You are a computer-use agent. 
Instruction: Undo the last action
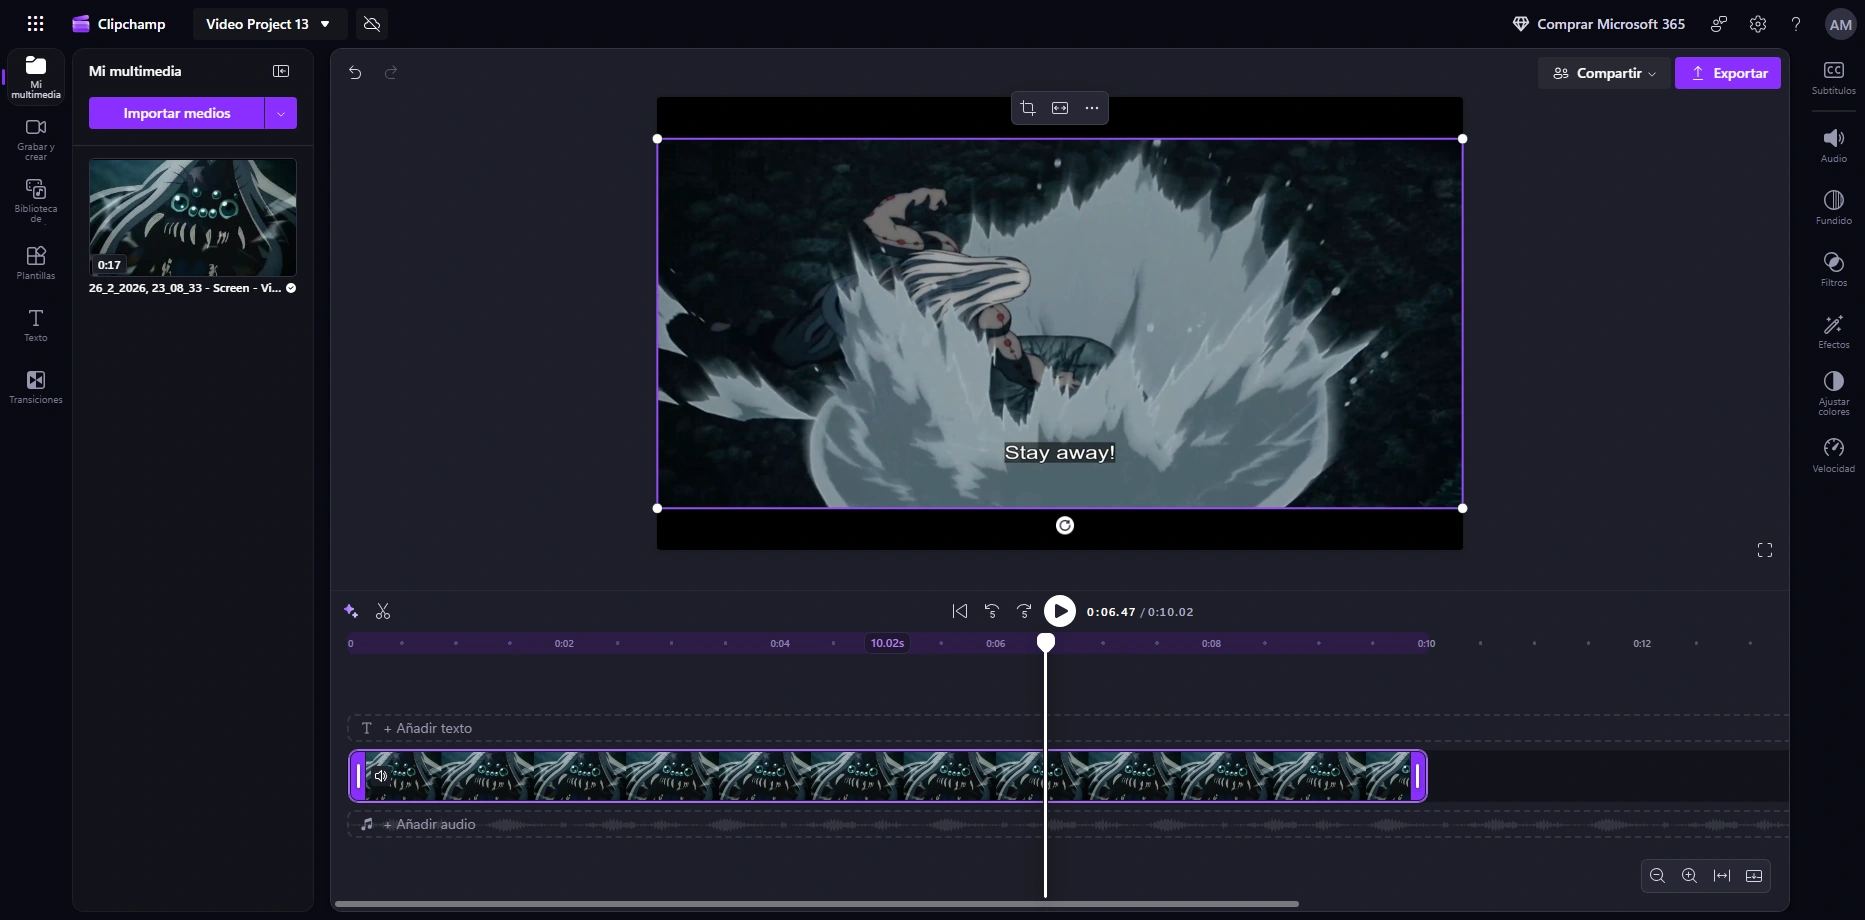(355, 72)
